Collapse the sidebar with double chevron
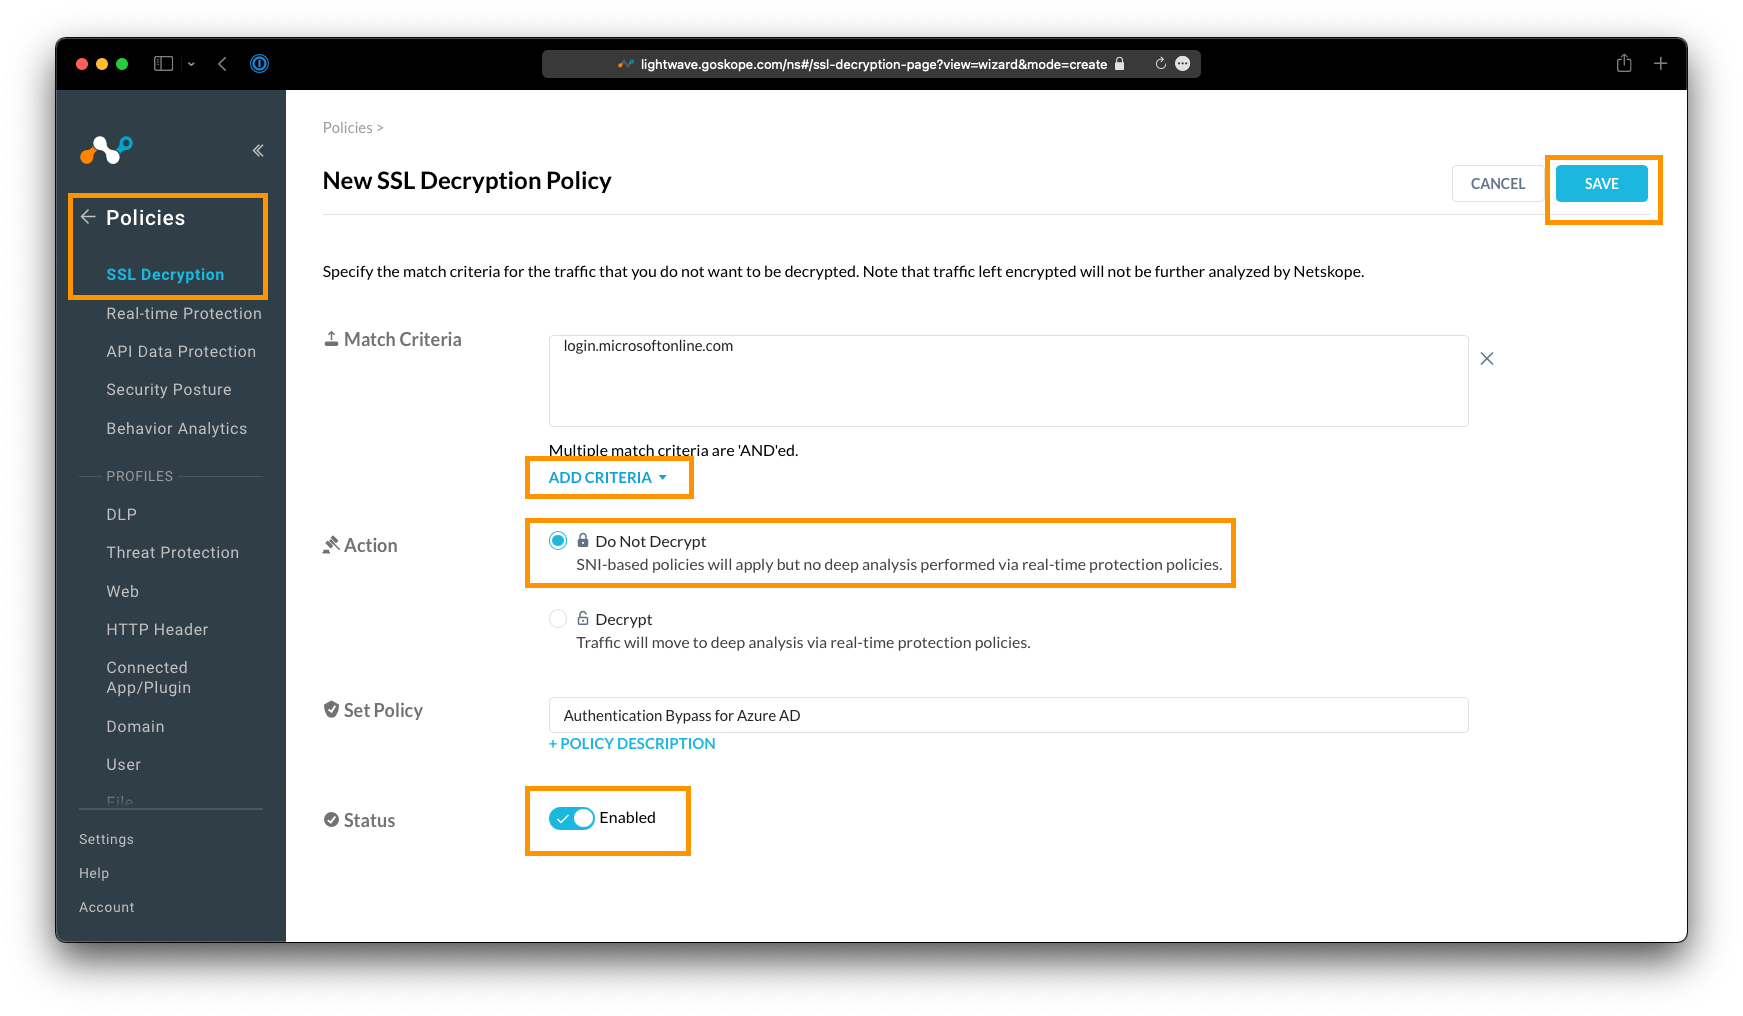 [x=258, y=151]
